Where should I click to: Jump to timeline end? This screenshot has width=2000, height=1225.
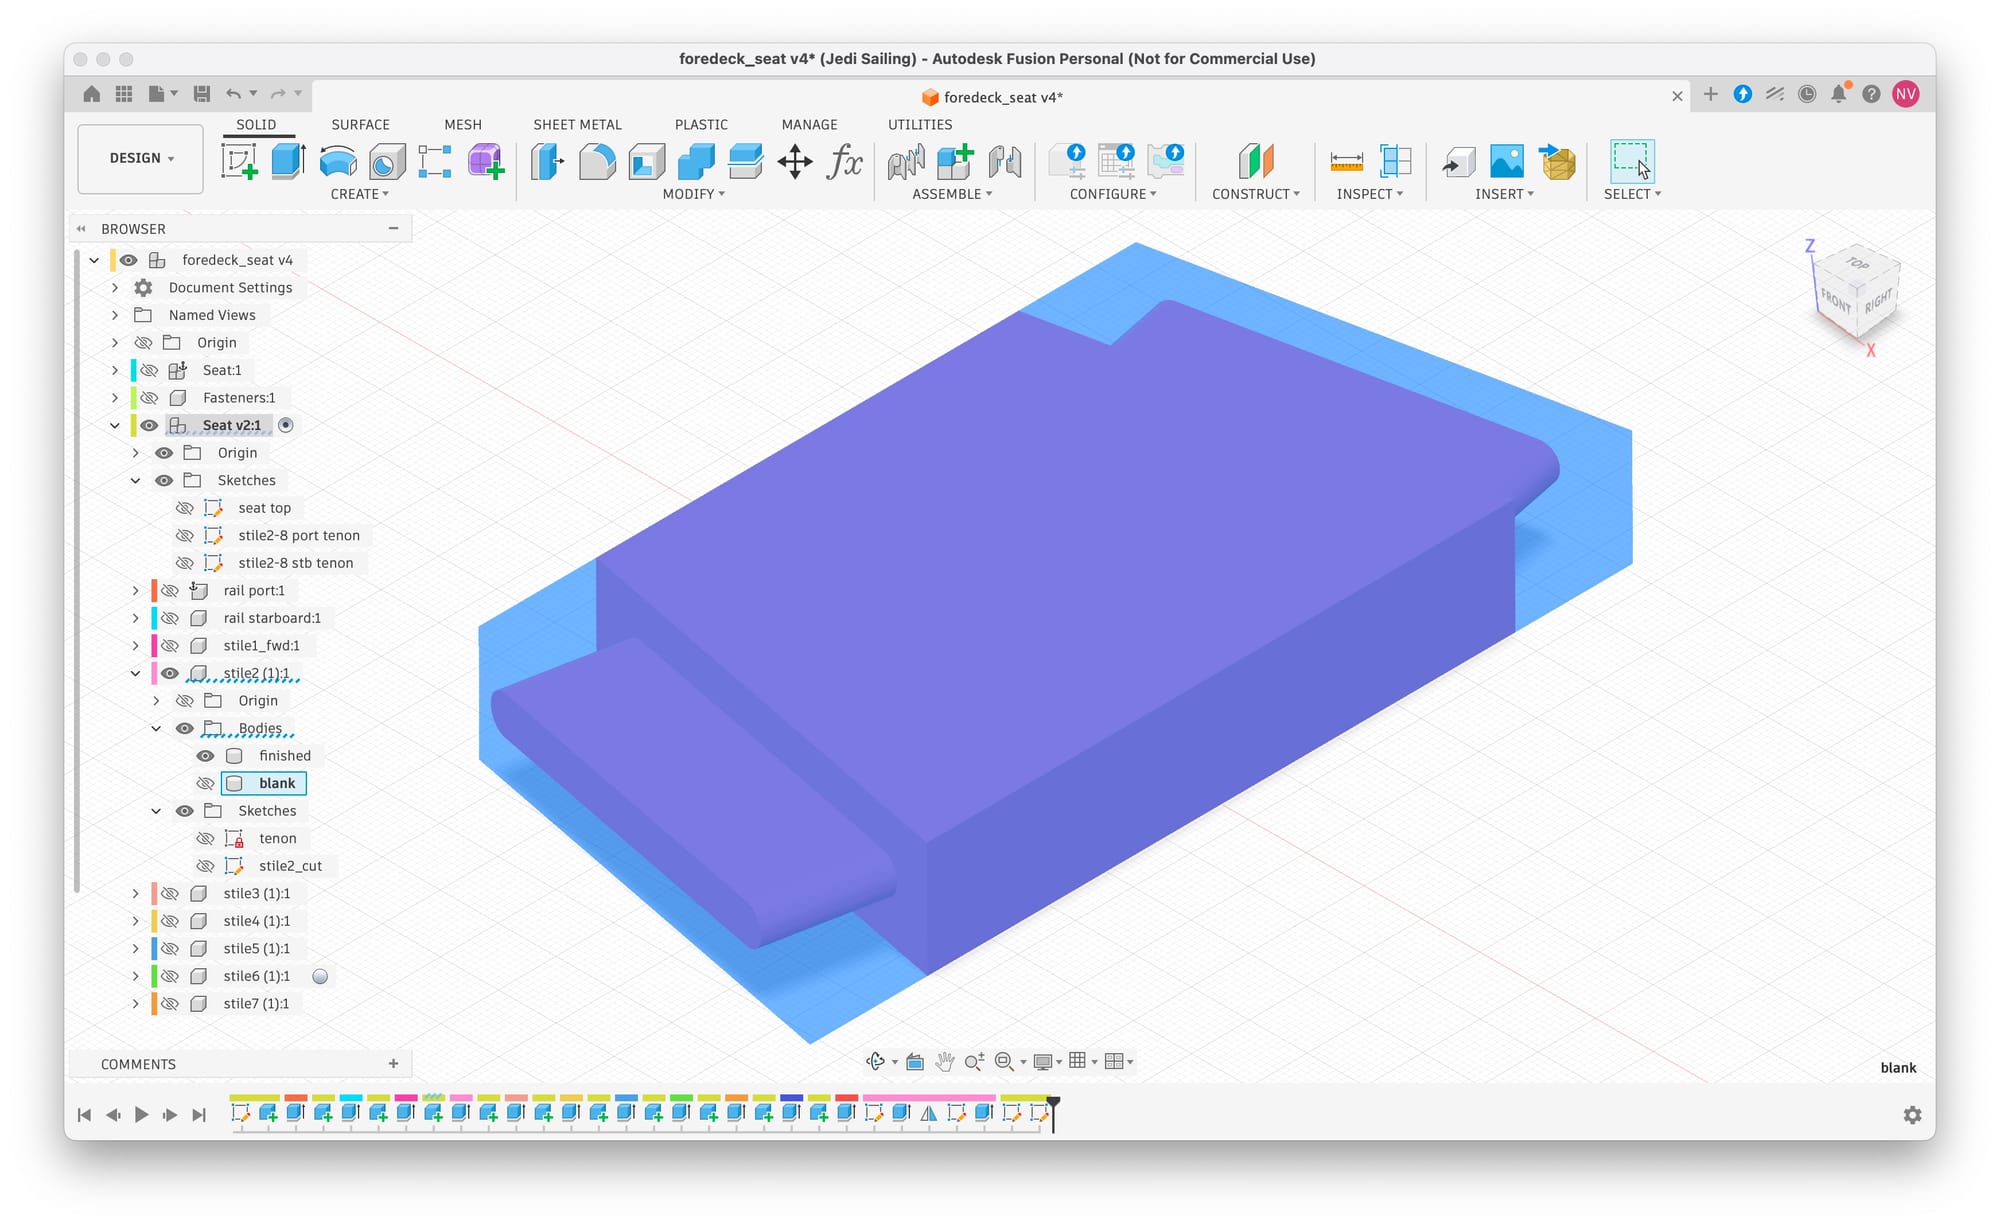click(x=199, y=1115)
